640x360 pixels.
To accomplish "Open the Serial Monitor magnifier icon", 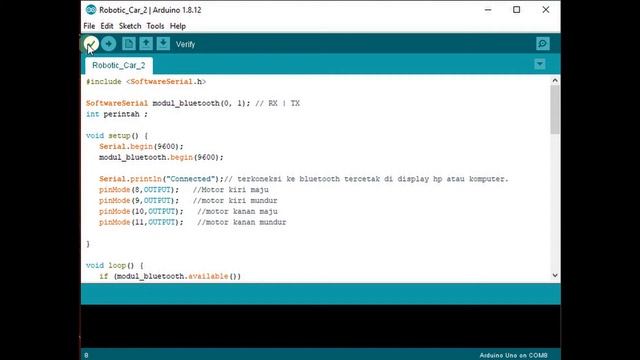I will click(542, 44).
